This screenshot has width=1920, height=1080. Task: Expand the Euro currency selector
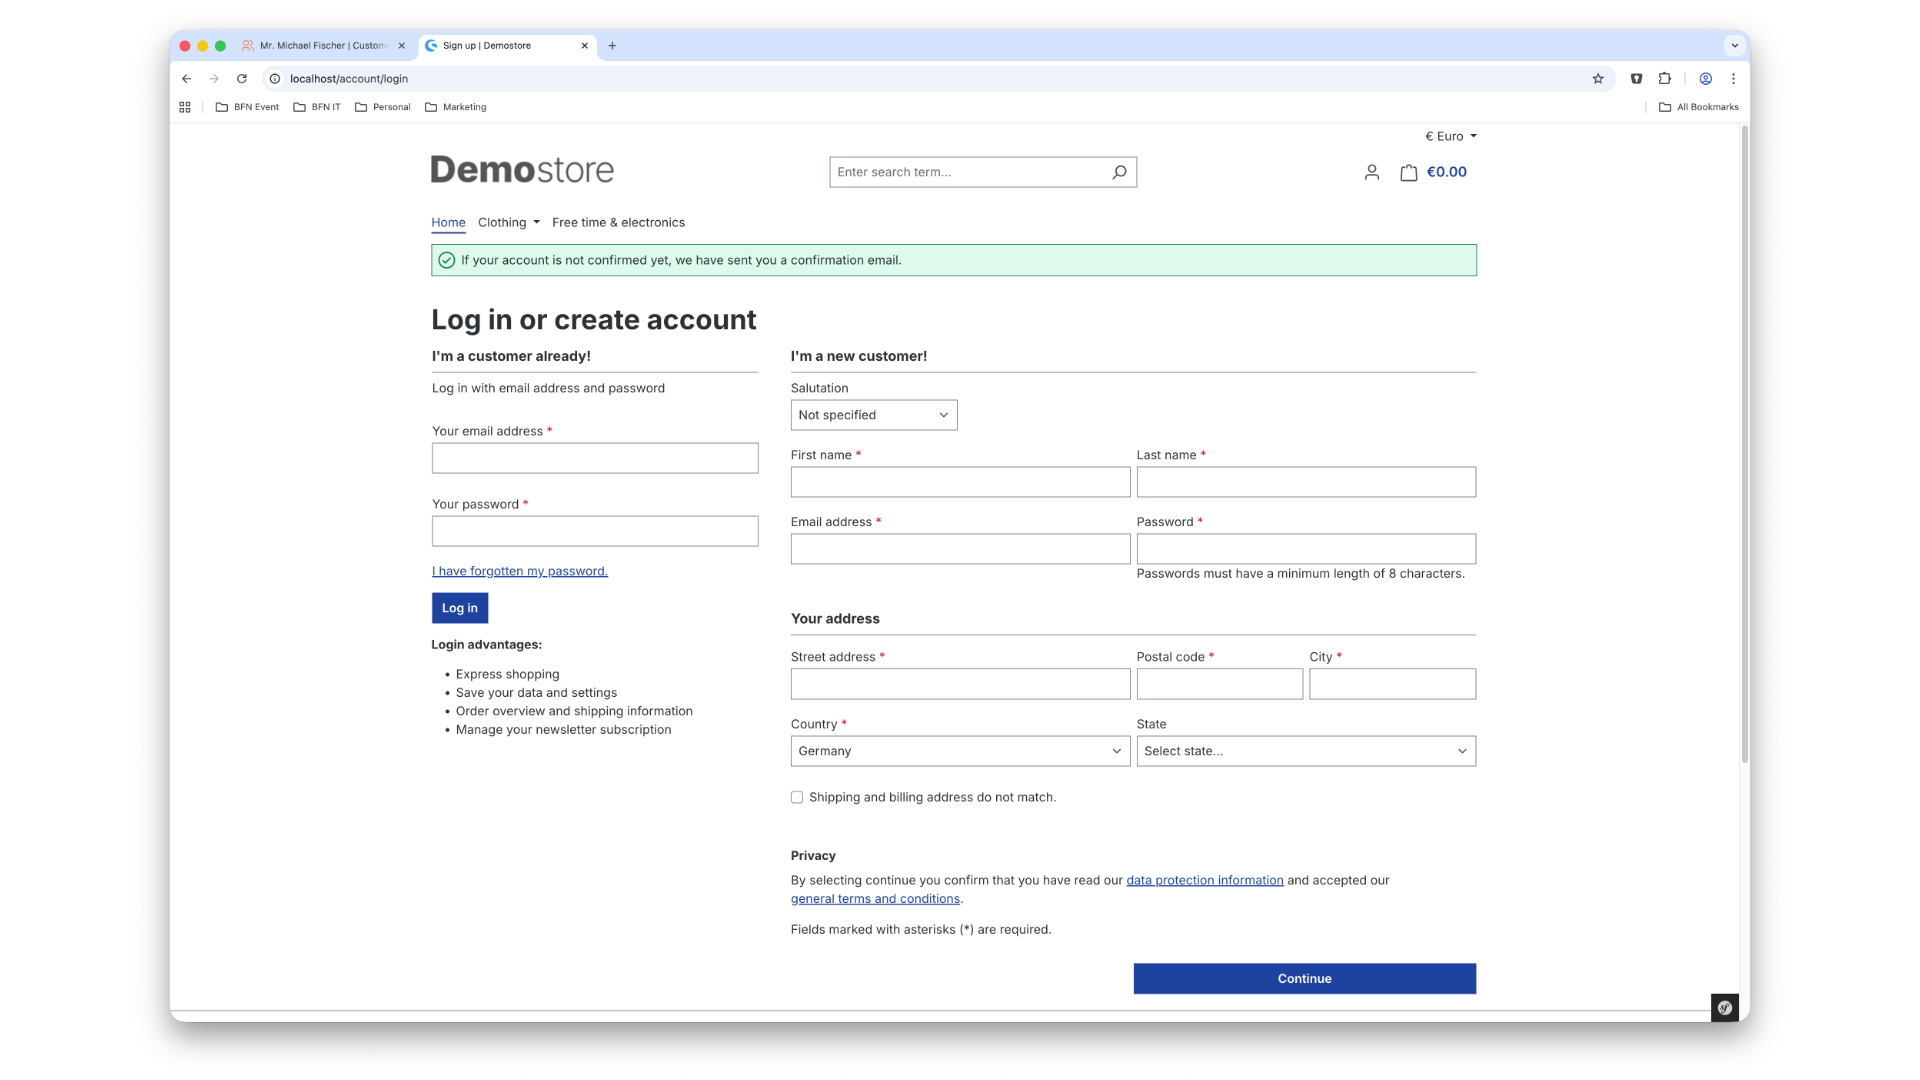[x=1450, y=137]
